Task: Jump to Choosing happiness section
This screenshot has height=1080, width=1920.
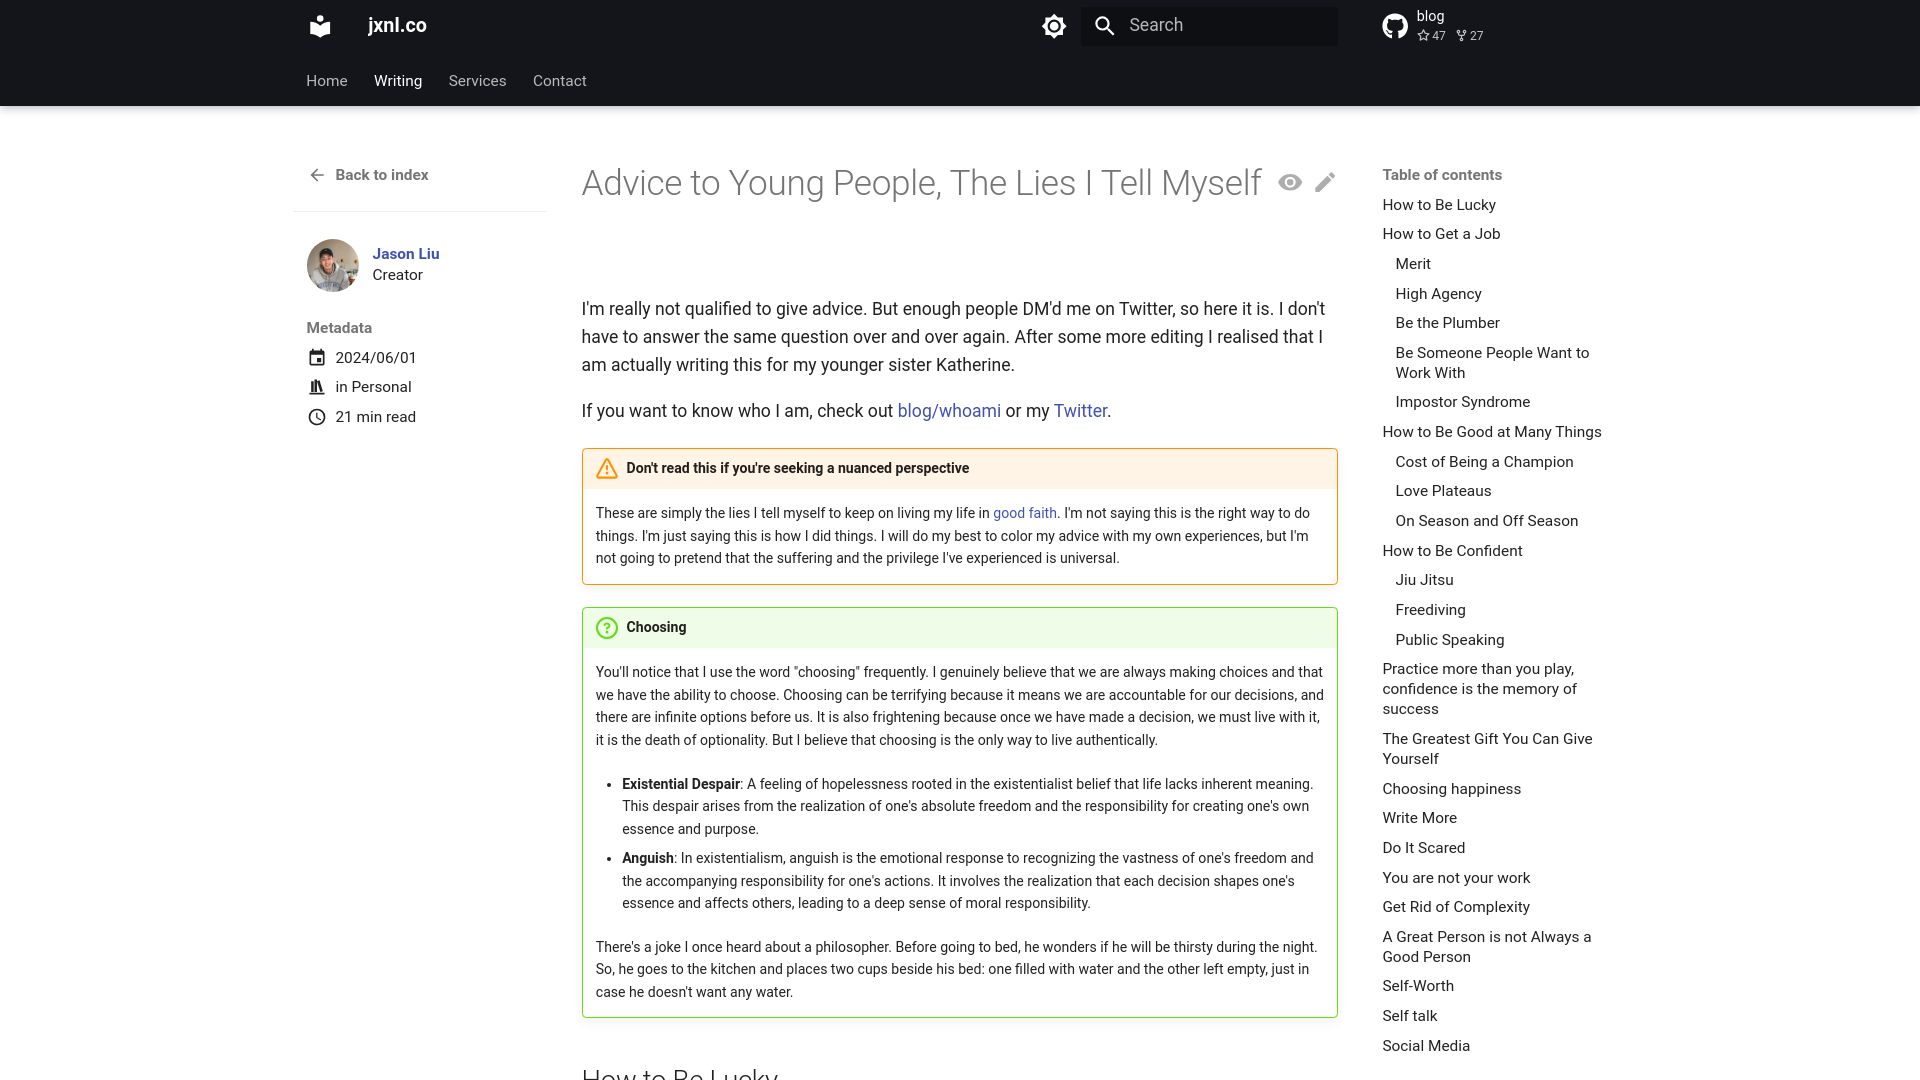Action: [x=1451, y=789]
